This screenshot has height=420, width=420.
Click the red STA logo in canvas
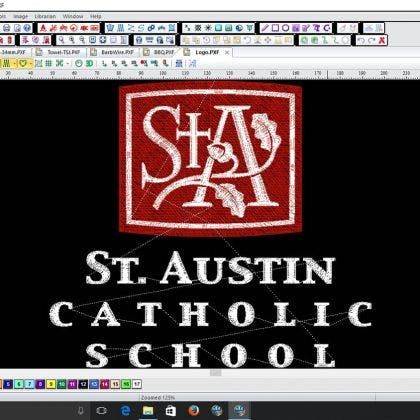211,159
